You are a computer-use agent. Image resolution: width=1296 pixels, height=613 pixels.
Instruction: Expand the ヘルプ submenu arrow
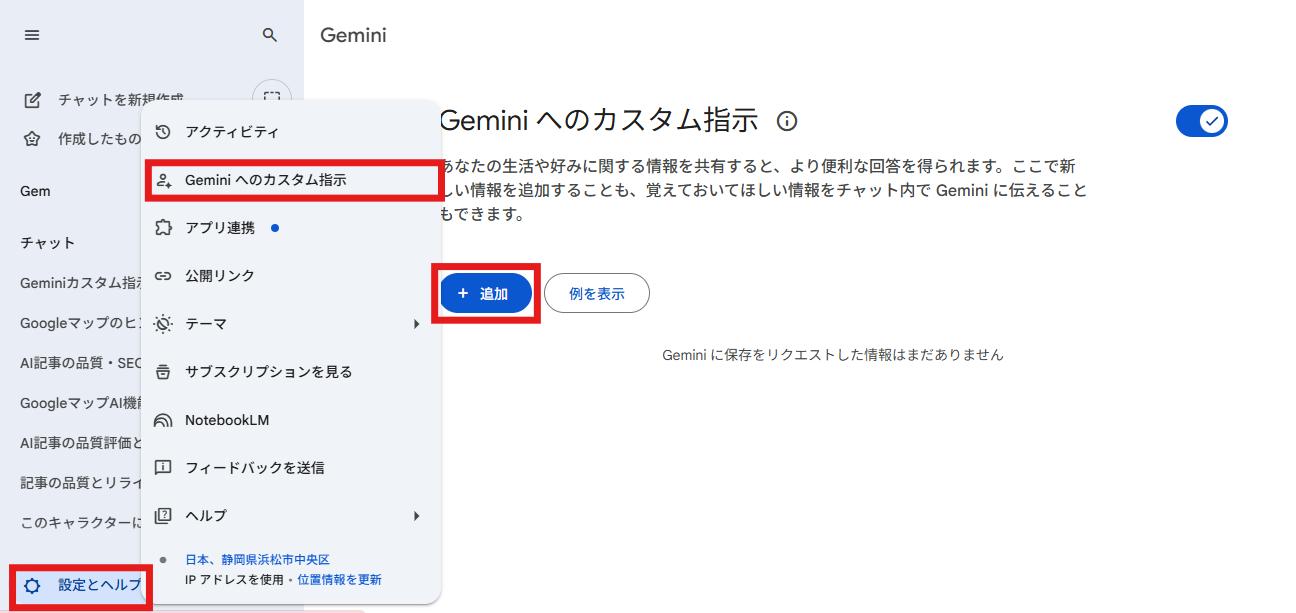(417, 516)
